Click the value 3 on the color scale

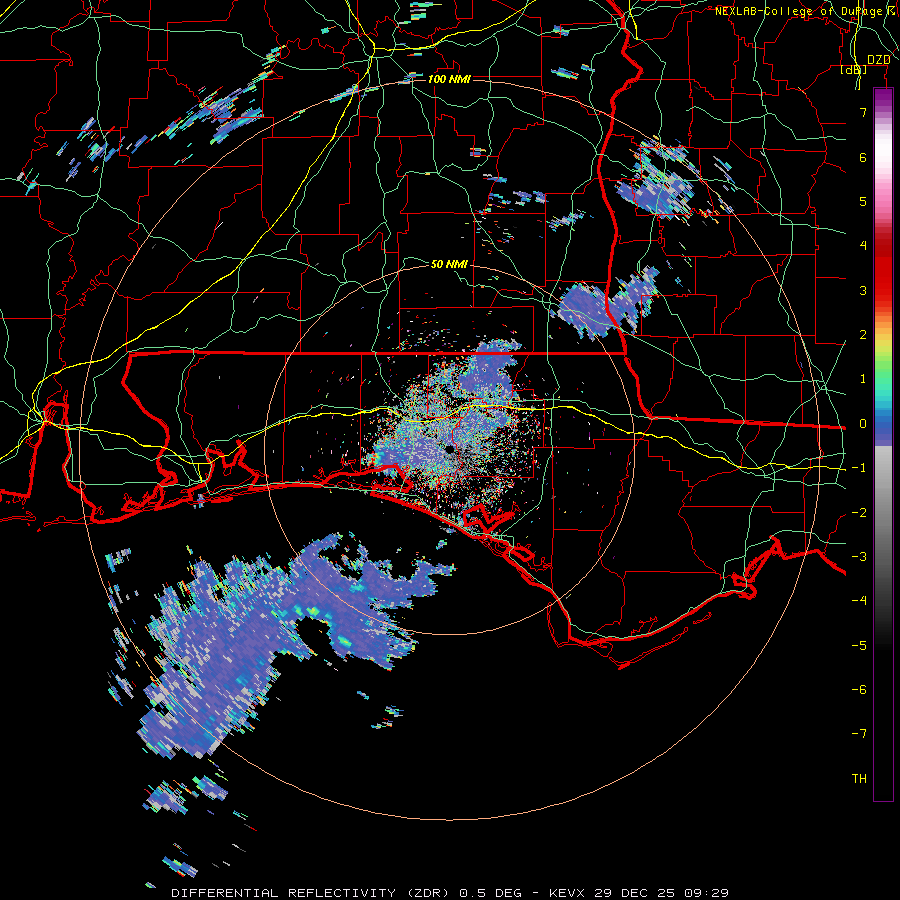coord(863,290)
